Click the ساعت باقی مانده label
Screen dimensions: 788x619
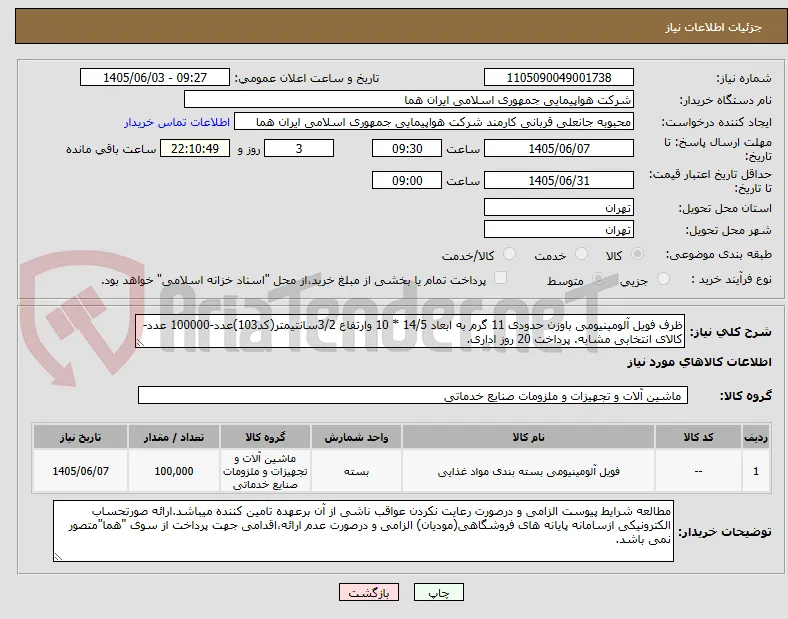111,149
